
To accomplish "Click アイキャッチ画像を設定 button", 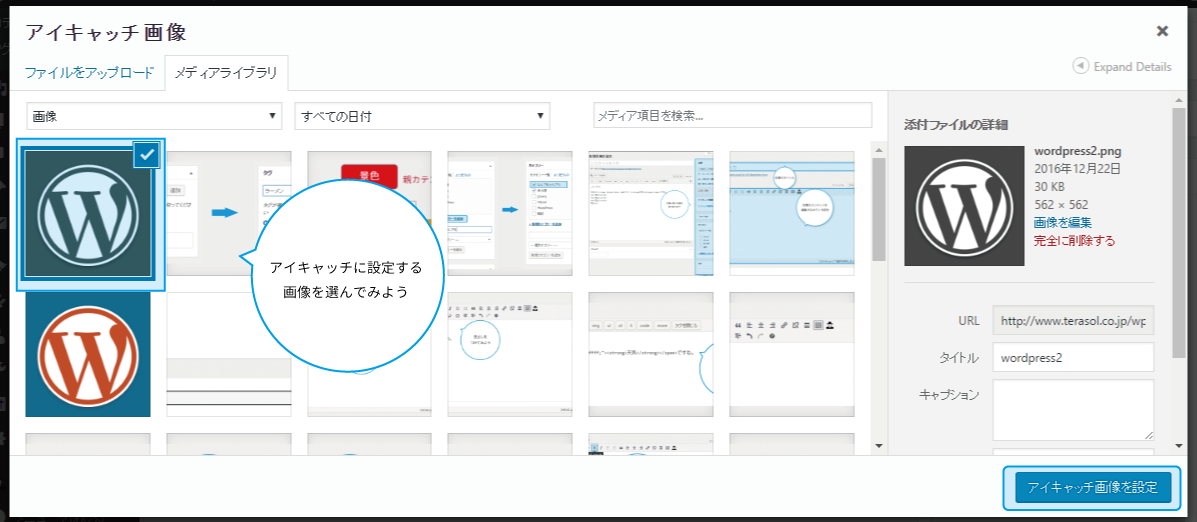I will [x=1092, y=488].
